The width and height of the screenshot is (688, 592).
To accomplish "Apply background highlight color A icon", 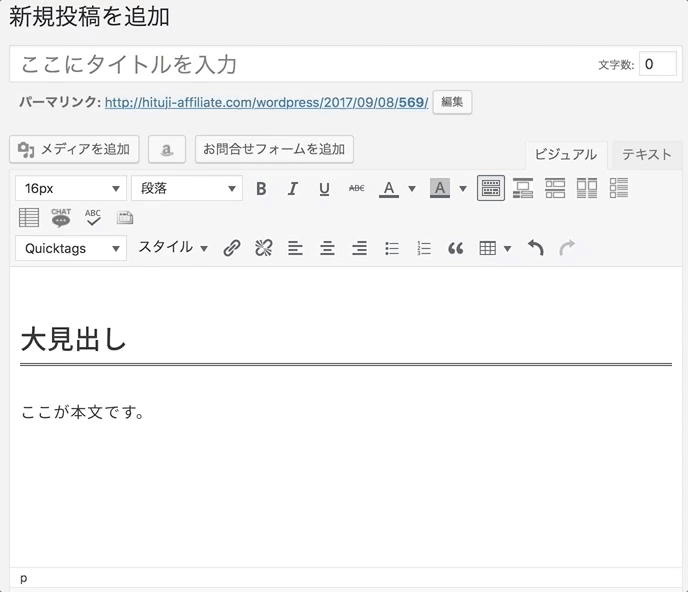I will [x=440, y=189].
